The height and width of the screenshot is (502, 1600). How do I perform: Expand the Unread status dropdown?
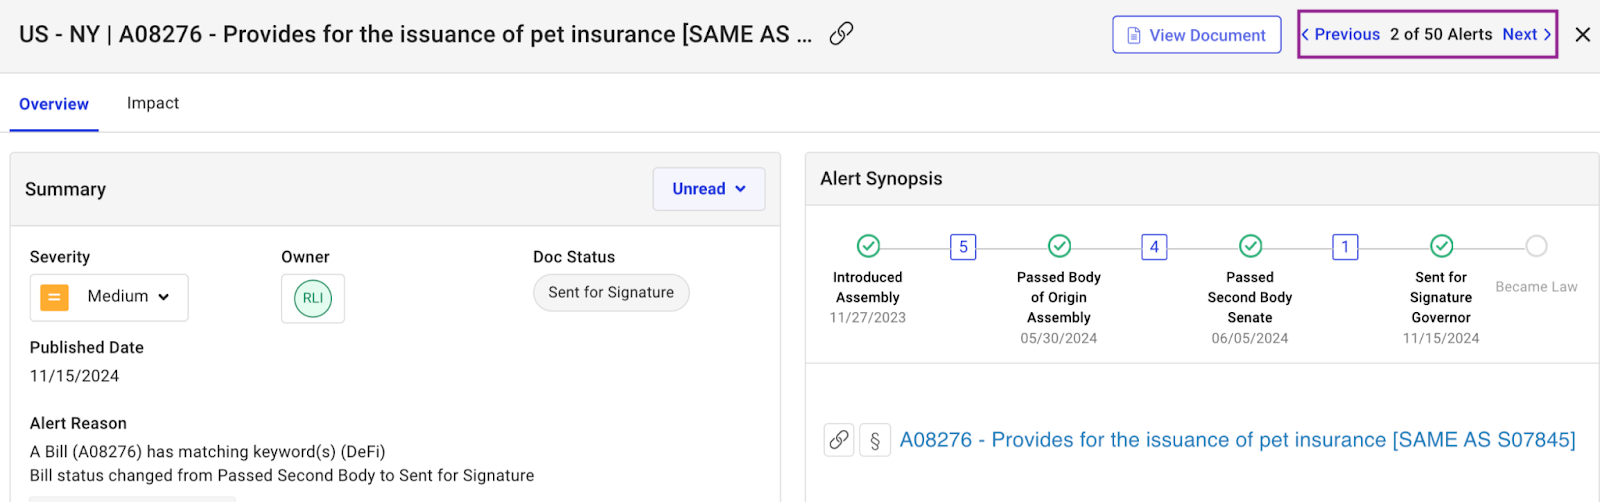tap(708, 189)
